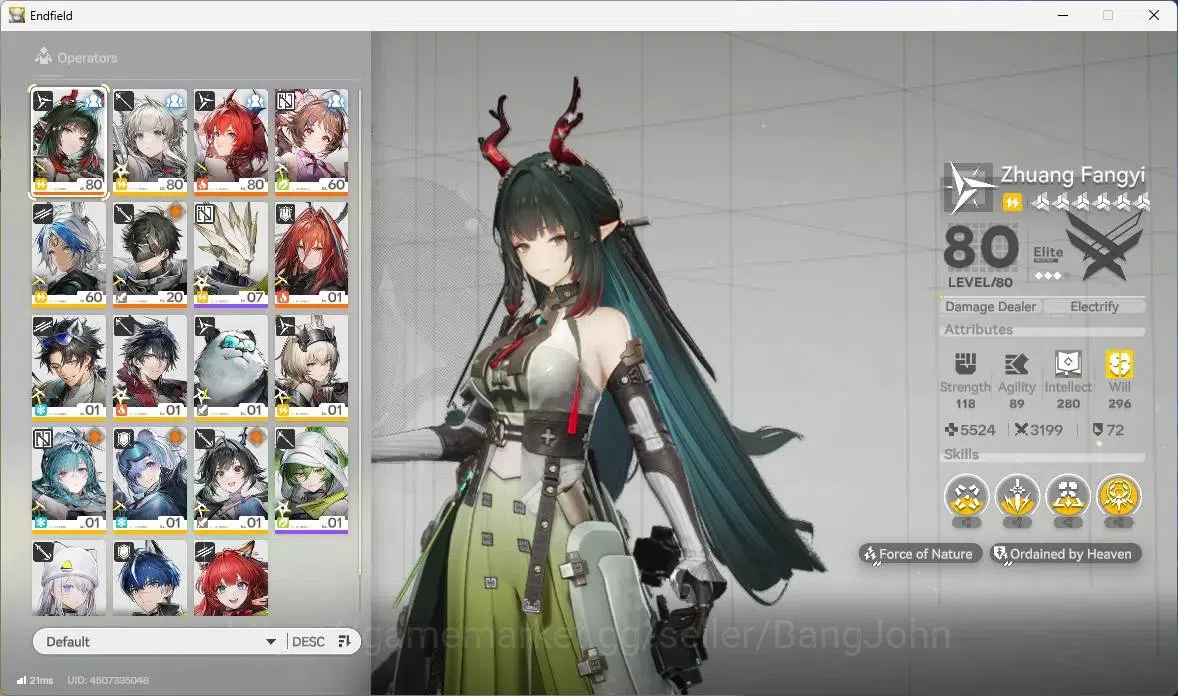Select the white dragon operator level 07
This screenshot has height=696, width=1178.
point(231,255)
